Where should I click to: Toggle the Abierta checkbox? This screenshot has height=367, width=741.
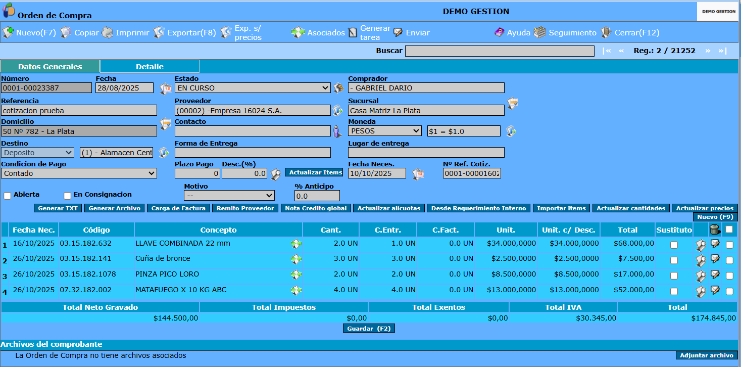7,196
